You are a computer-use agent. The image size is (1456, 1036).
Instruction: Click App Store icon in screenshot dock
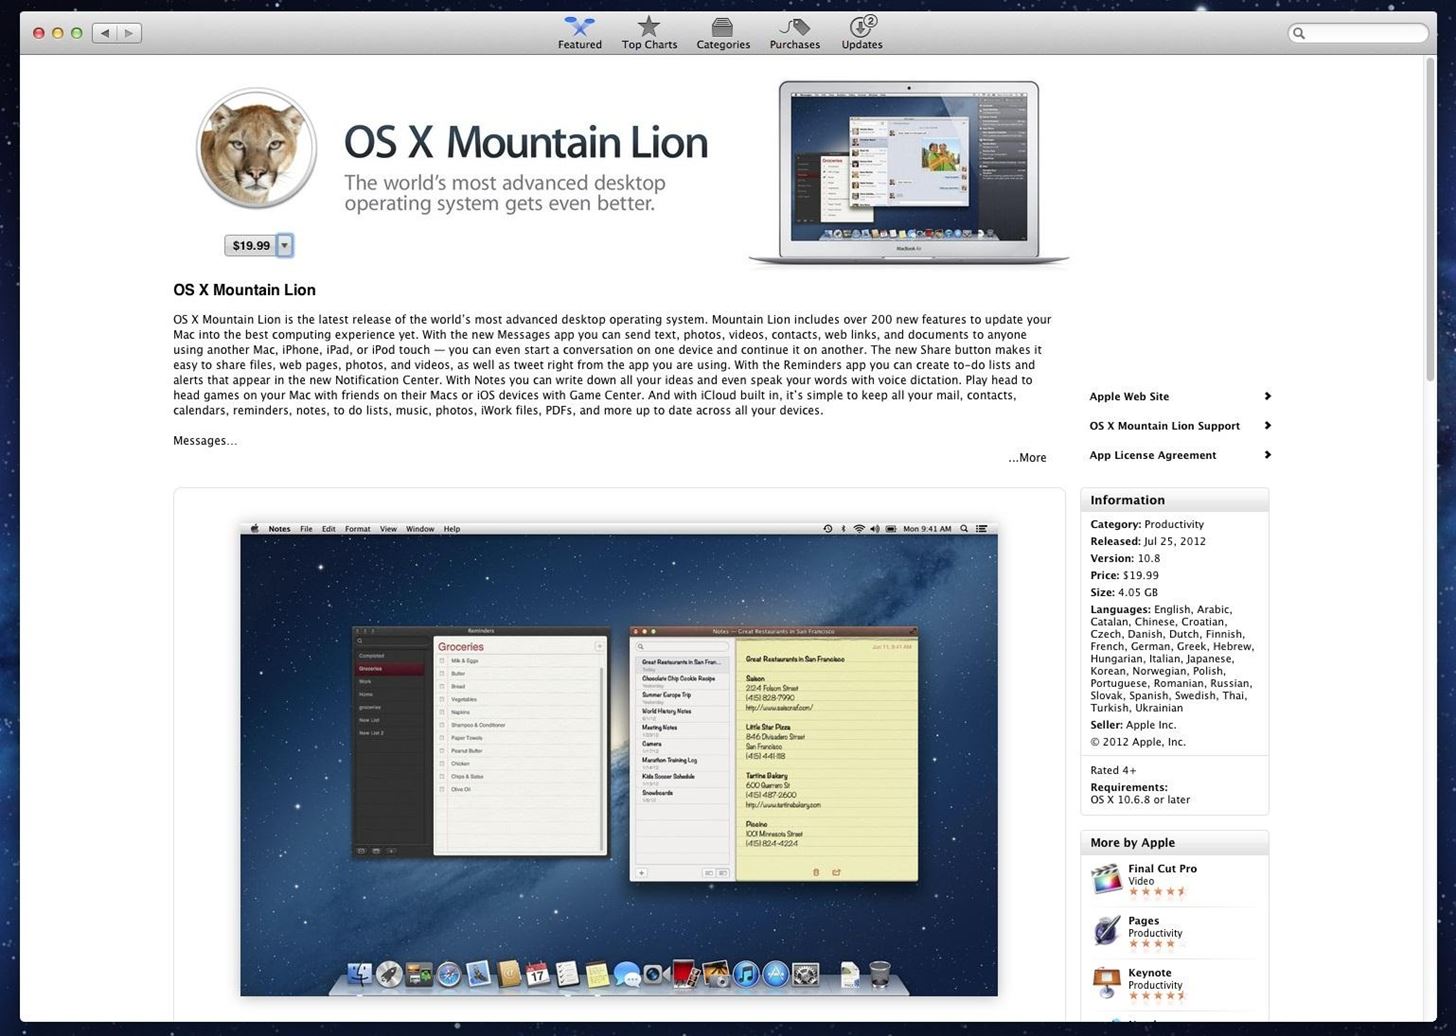[x=776, y=973]
